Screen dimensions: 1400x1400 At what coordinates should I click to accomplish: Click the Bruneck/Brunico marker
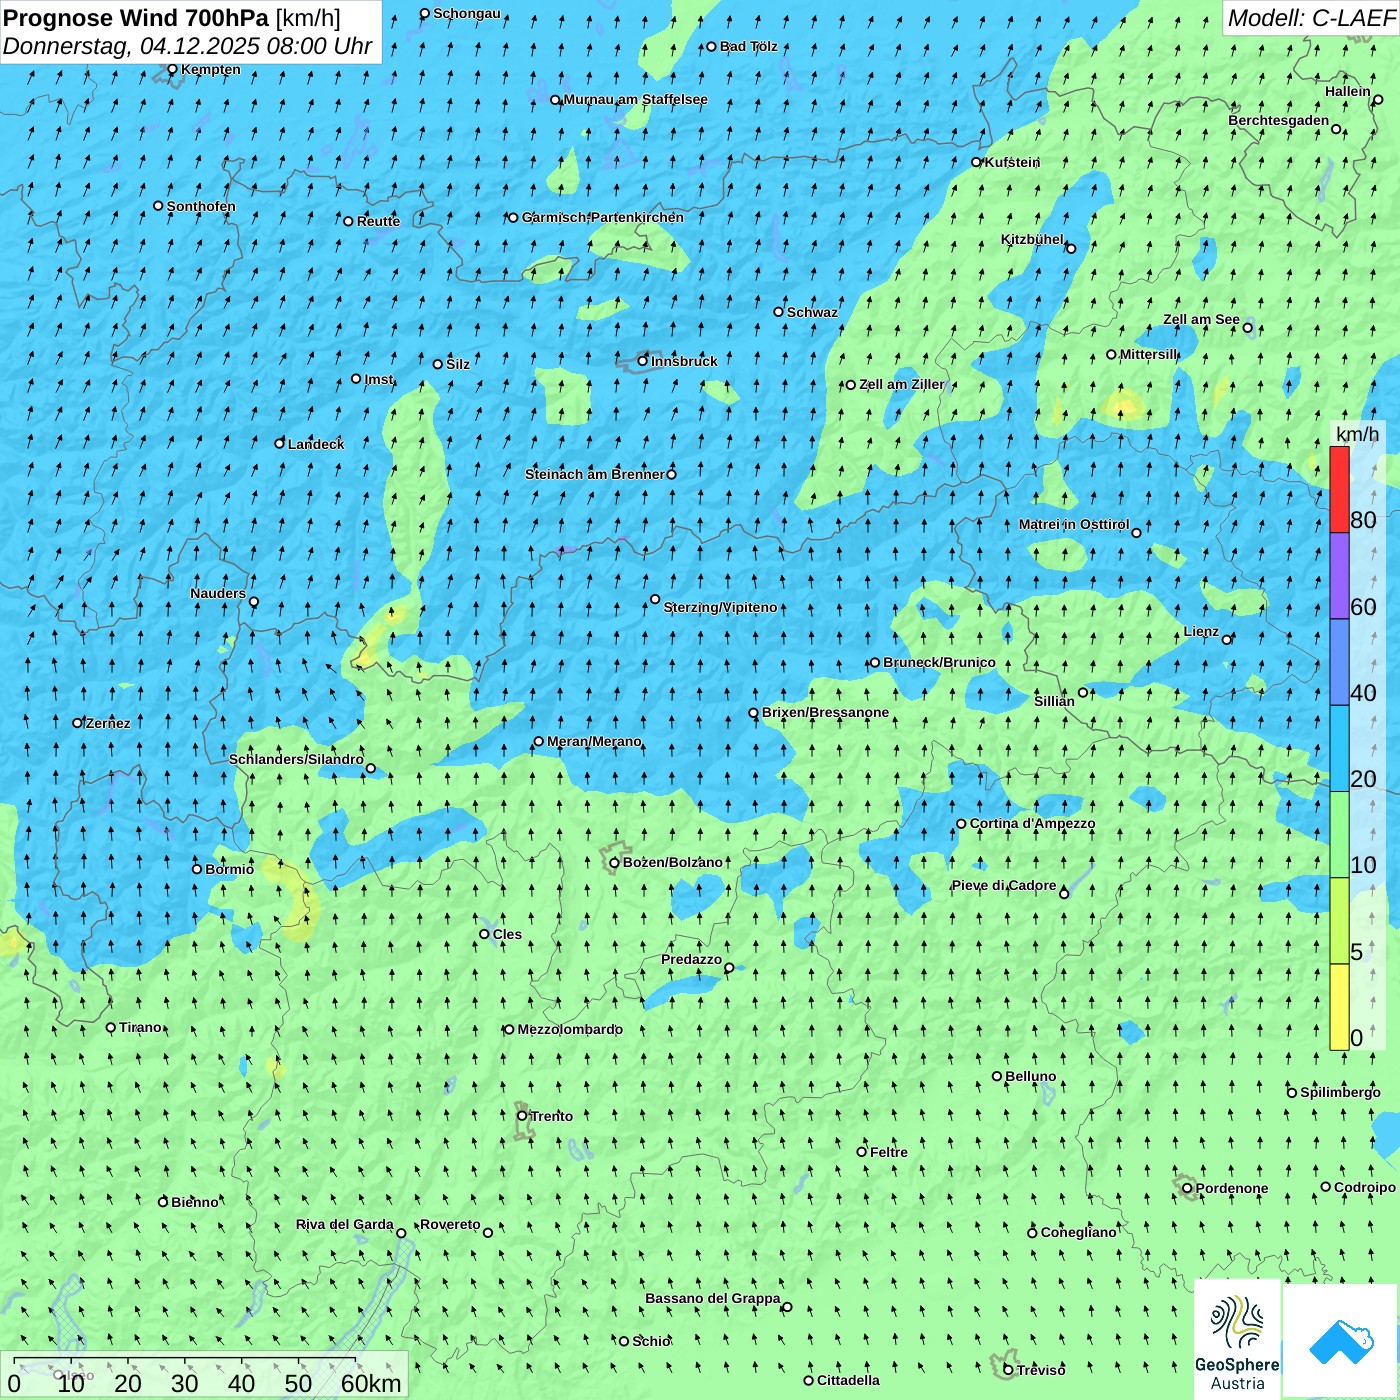coord(875,662)
